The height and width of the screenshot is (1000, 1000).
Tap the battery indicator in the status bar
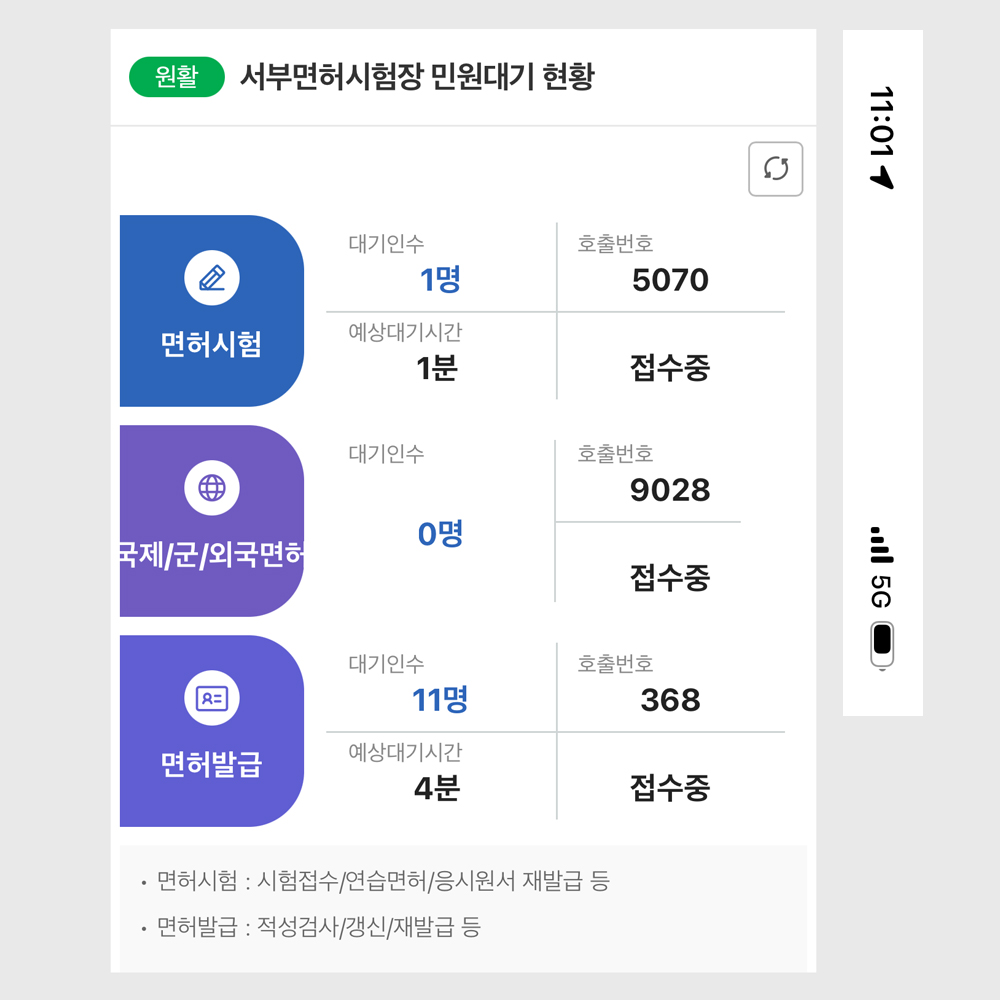point(884,648)
